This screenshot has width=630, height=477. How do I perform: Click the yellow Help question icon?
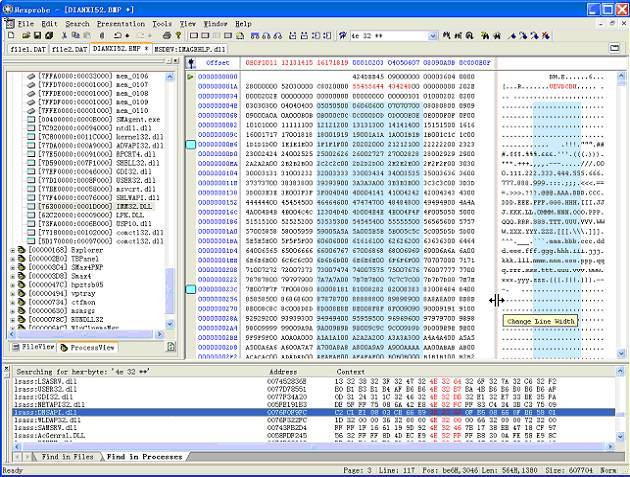coord(178,36)
